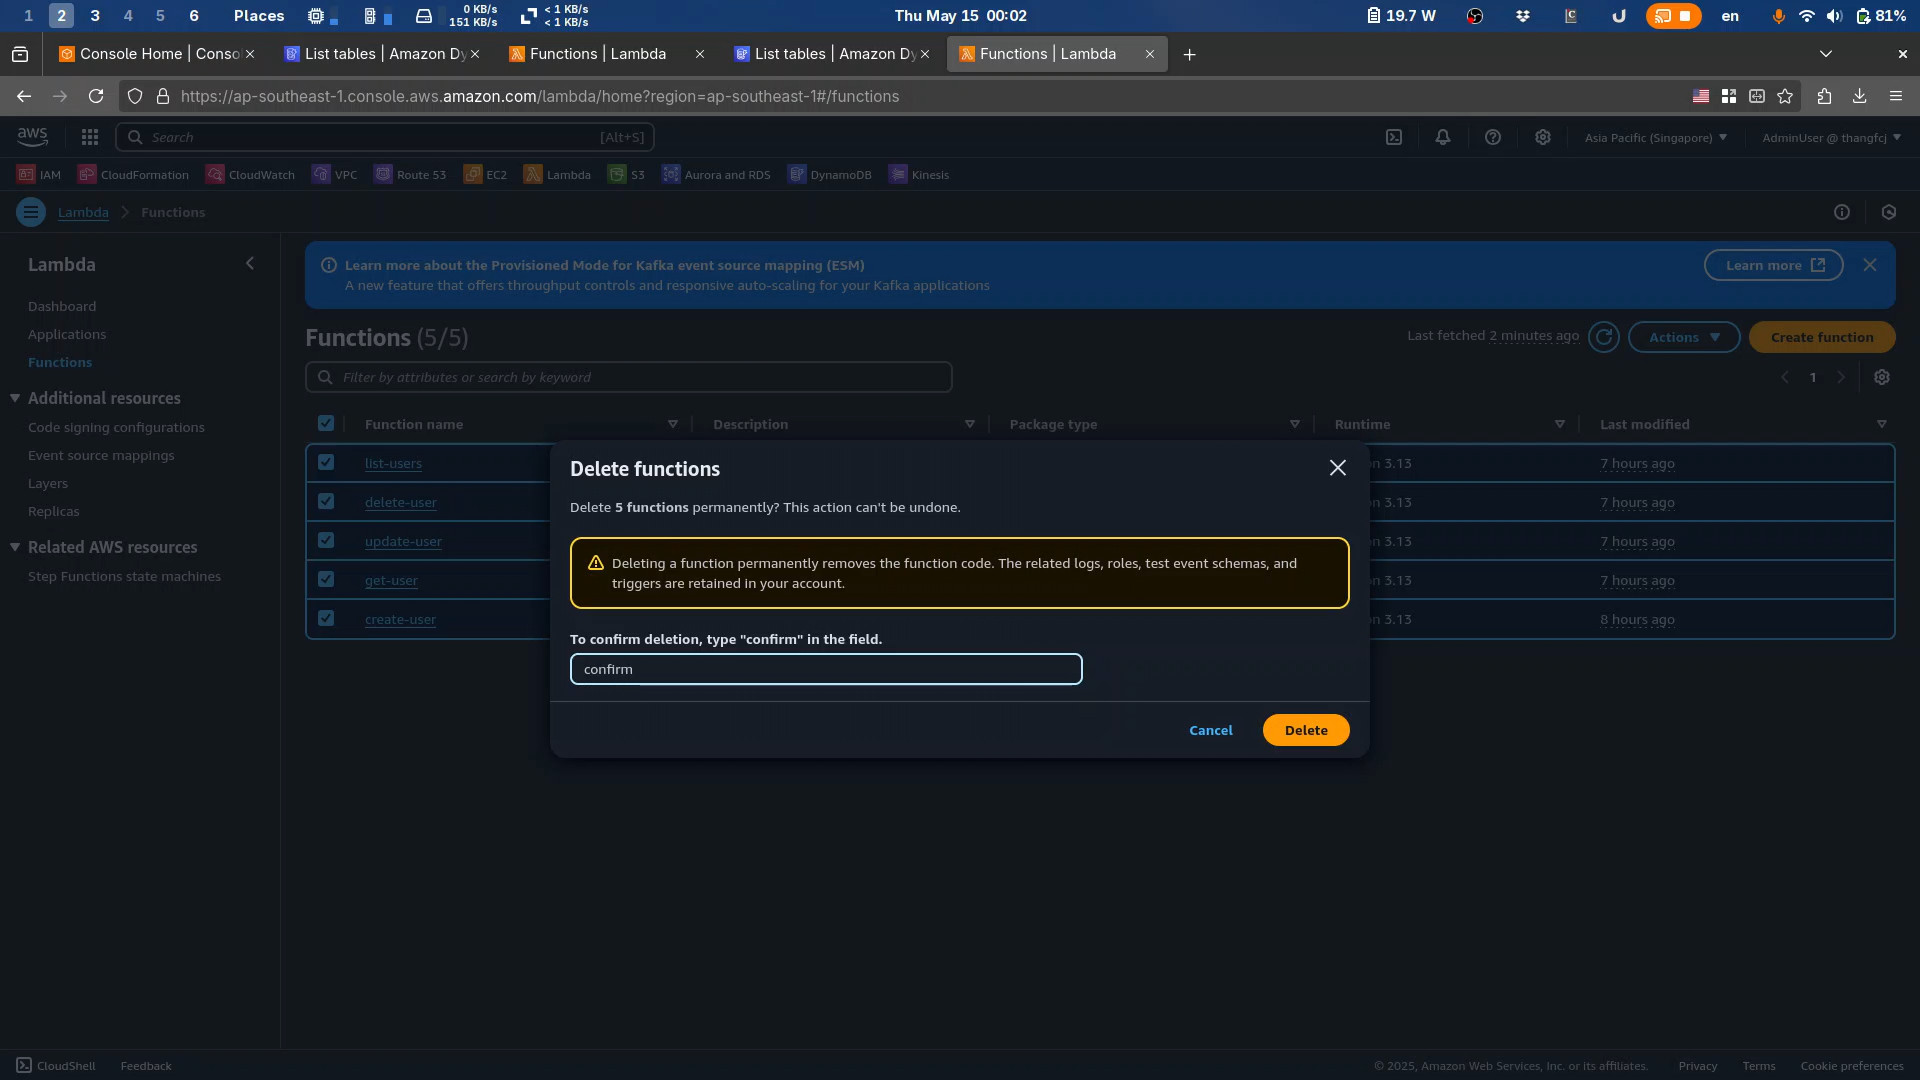Click the AWS logo
Image resolution: width=1920 pixels, height=1080 pixels.
[32, 137]
